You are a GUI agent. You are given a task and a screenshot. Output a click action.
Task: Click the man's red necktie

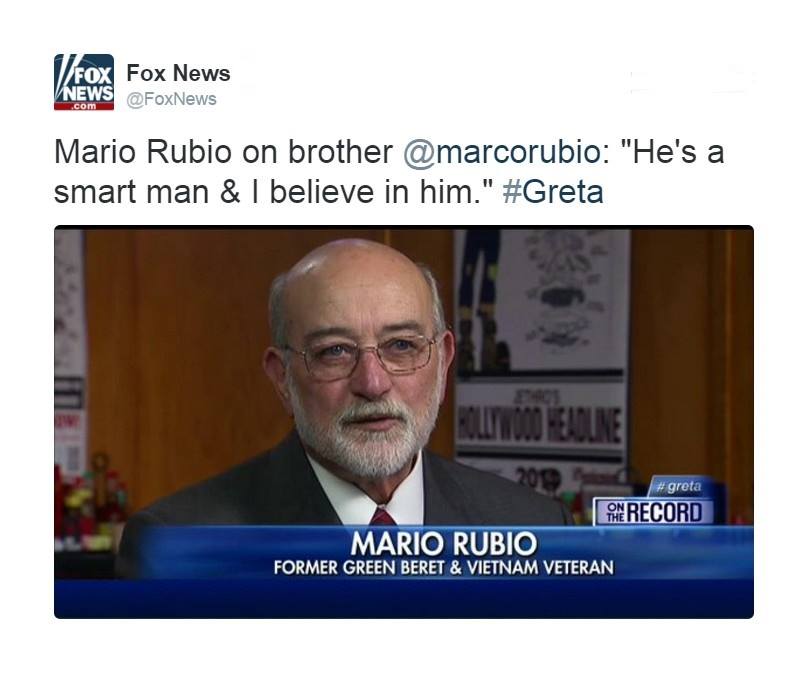coord(383,516)
